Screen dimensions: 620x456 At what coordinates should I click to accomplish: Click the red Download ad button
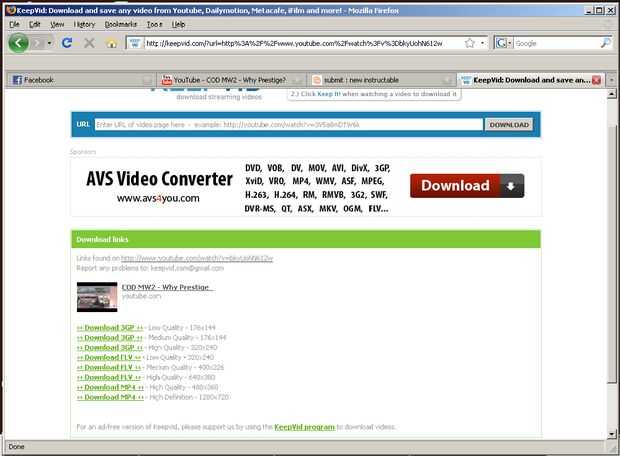(x=467, y=185)
